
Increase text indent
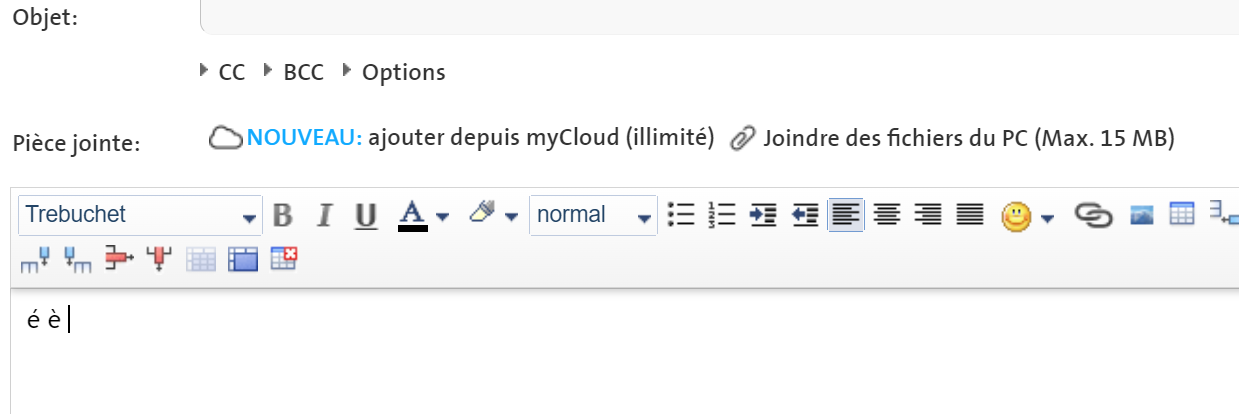tap(763, 215)
